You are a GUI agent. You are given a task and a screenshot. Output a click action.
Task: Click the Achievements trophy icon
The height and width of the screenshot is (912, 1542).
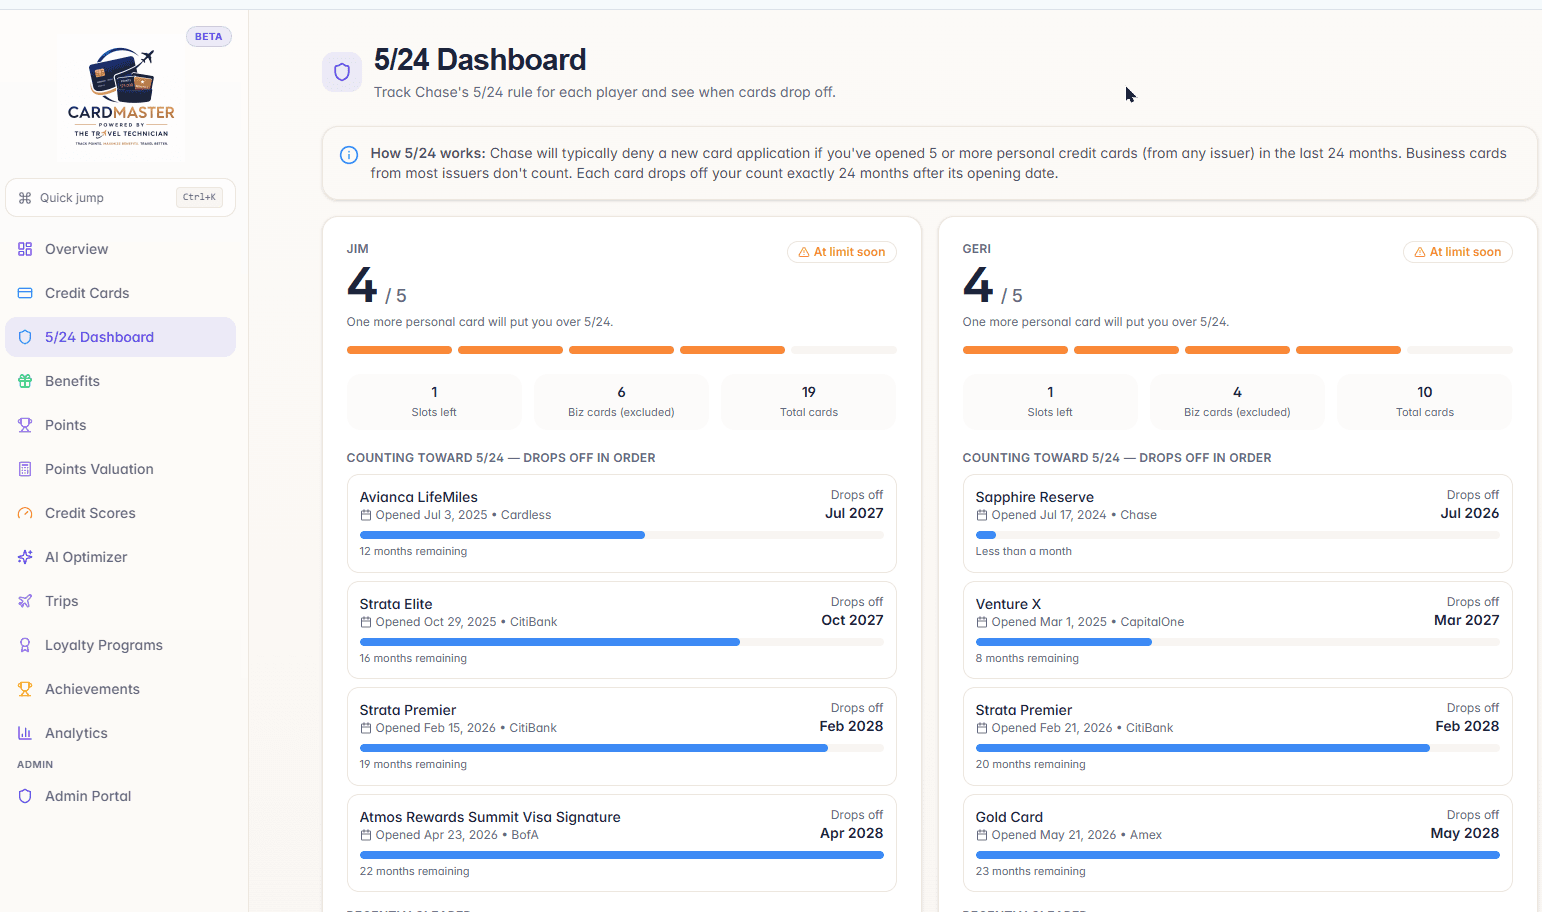pos(25,689)
